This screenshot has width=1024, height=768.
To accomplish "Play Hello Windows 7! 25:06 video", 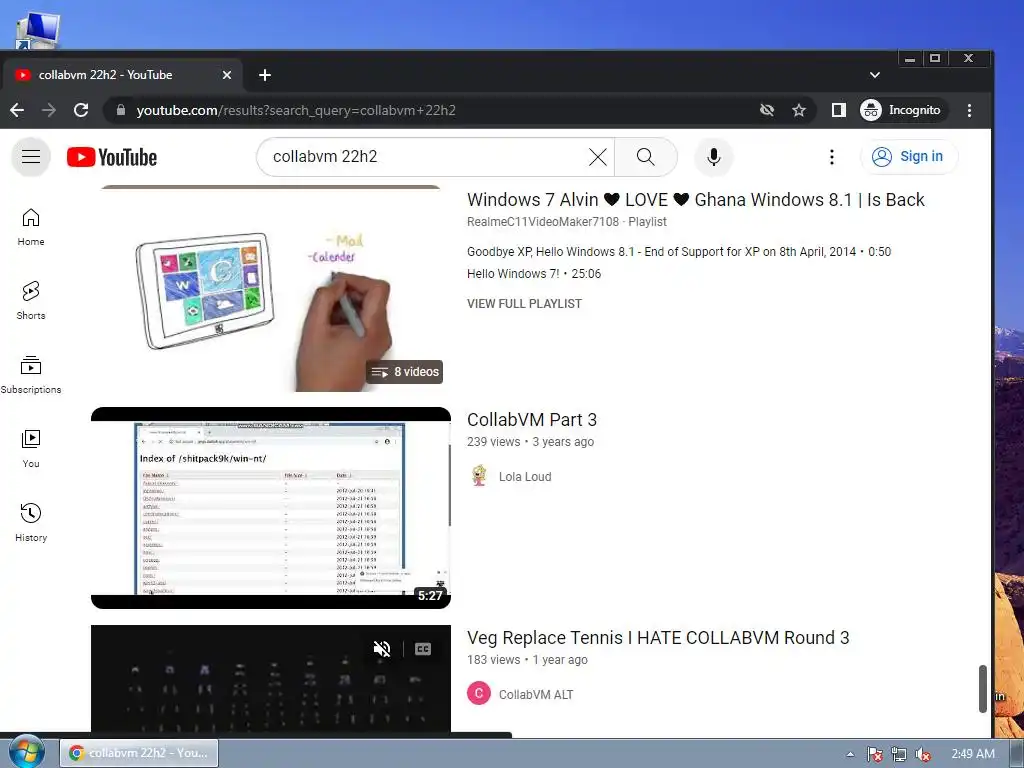I will click(x=534, y=274).
